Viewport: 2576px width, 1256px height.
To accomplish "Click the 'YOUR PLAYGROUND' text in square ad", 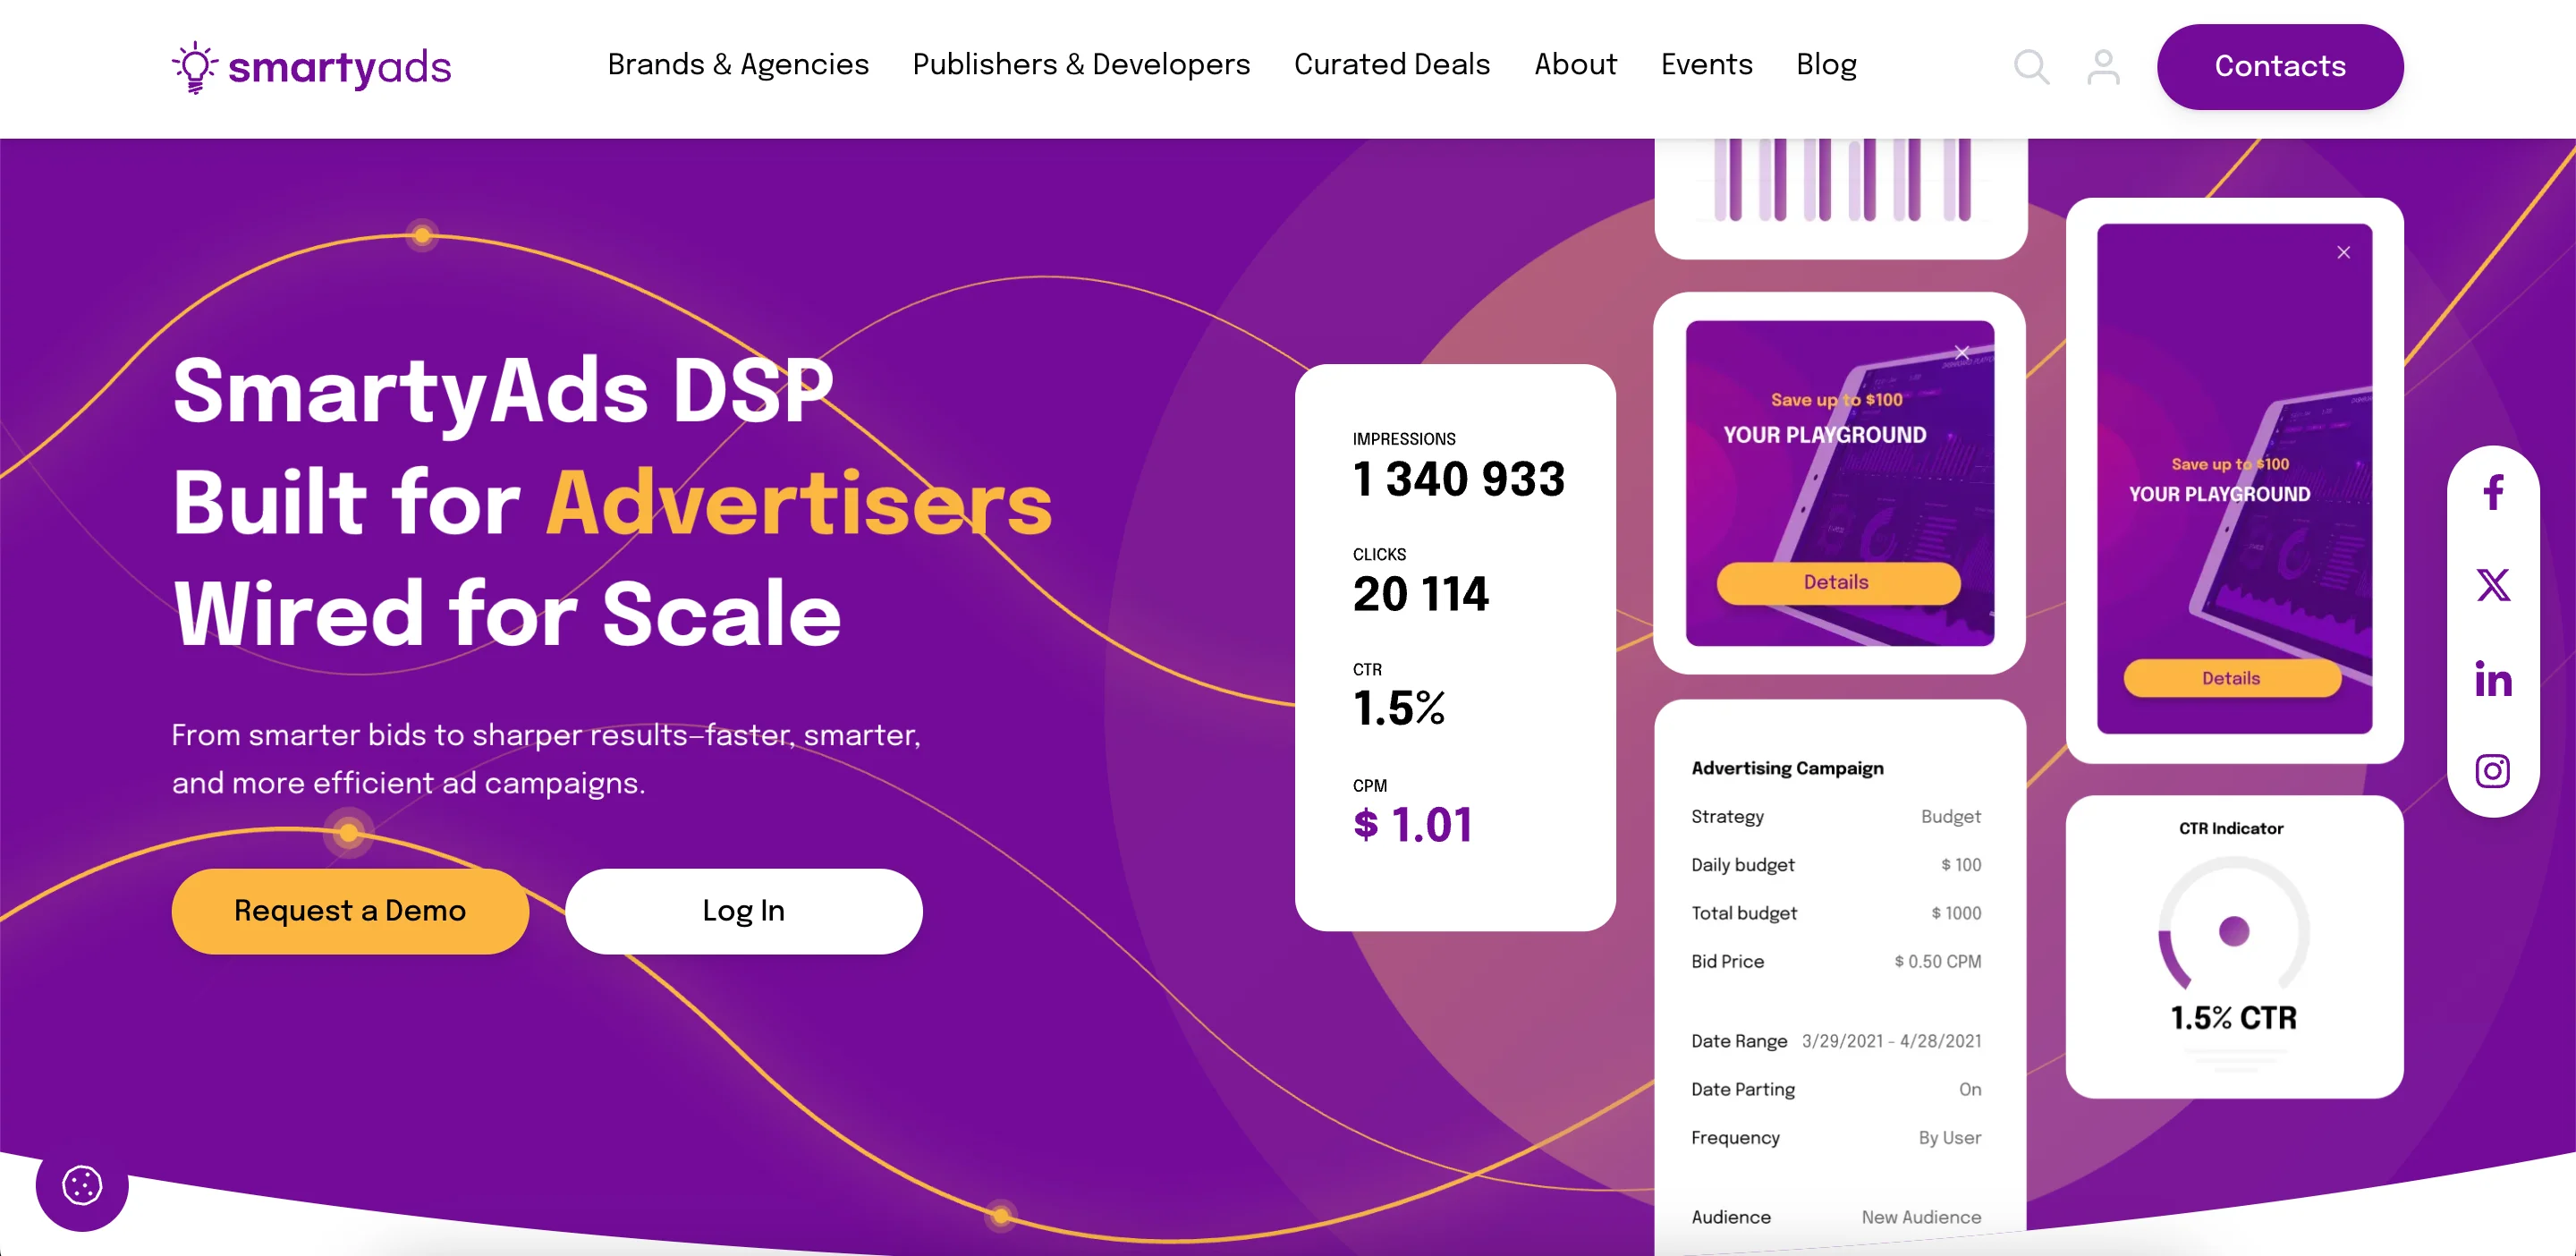I will [1824, 435].
